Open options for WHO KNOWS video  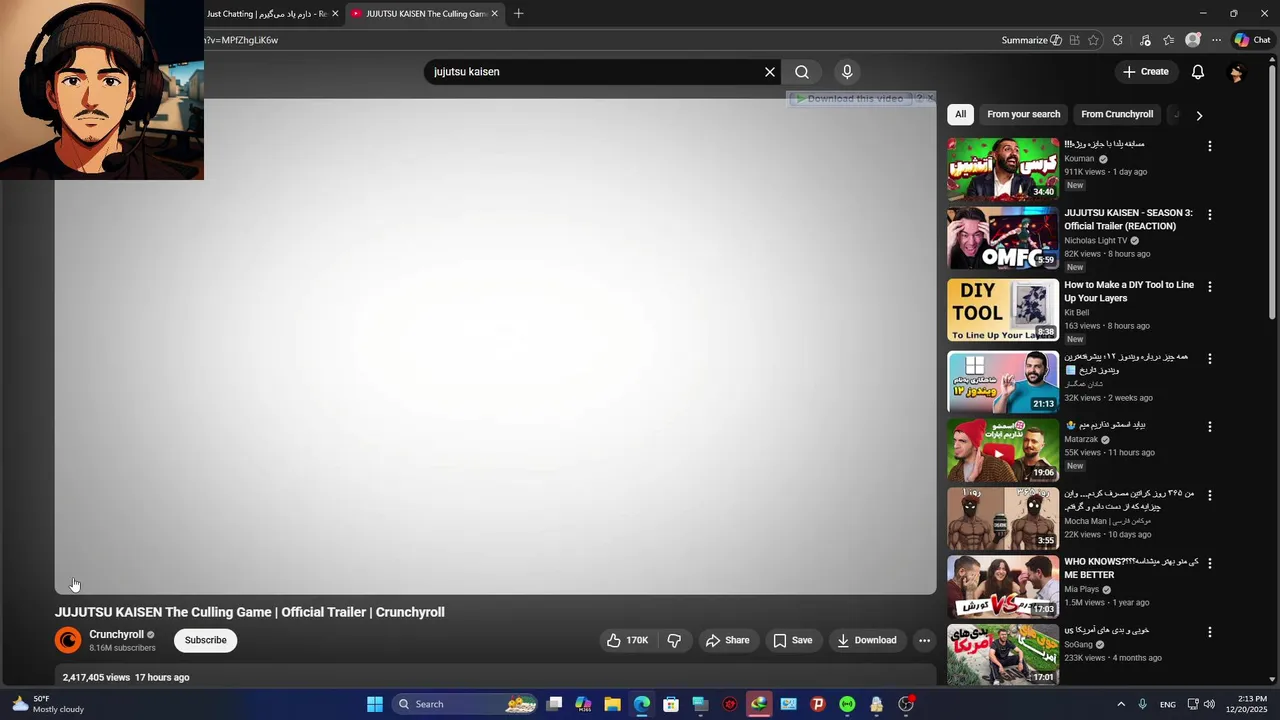click(x=1209, y=564)
